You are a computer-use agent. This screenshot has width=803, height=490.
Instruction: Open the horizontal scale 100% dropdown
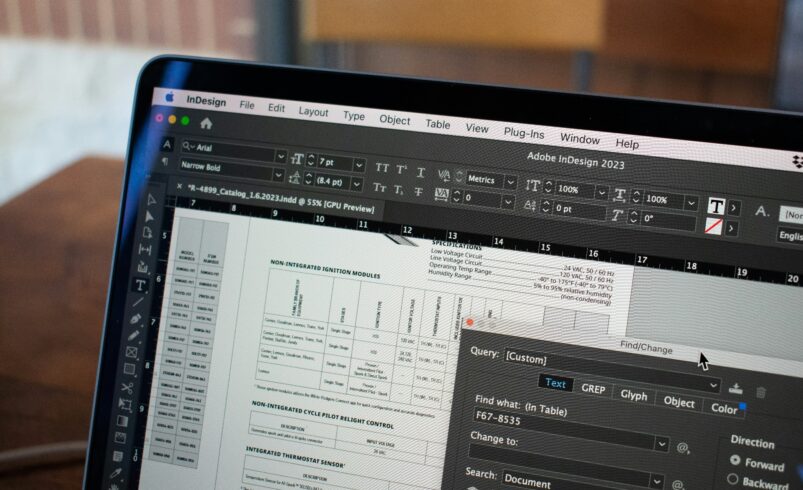point(691,203)
